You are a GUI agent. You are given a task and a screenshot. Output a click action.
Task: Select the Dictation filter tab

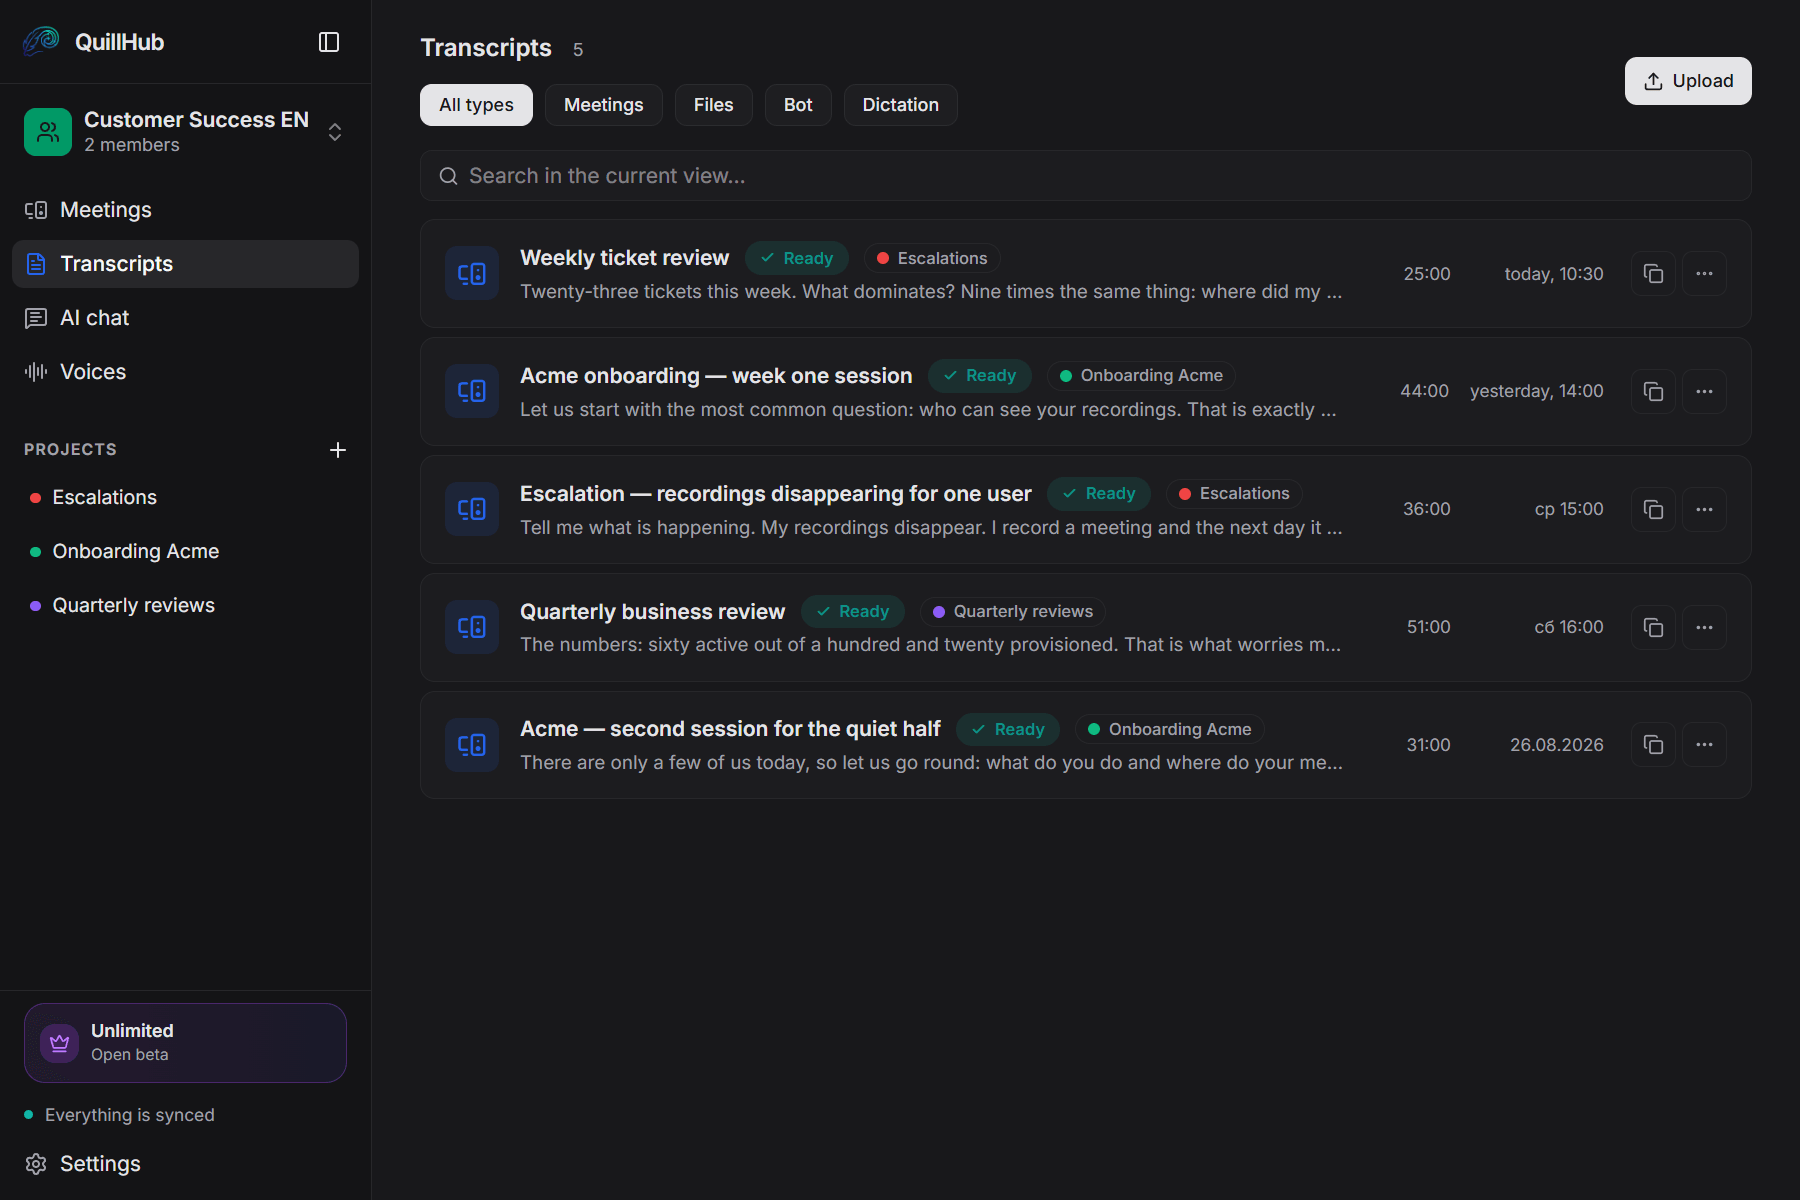901,105
